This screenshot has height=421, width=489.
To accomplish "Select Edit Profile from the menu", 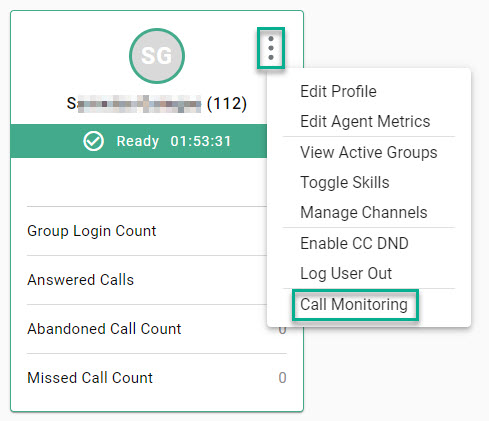I will pyautogui.click(x=338, y=91).
